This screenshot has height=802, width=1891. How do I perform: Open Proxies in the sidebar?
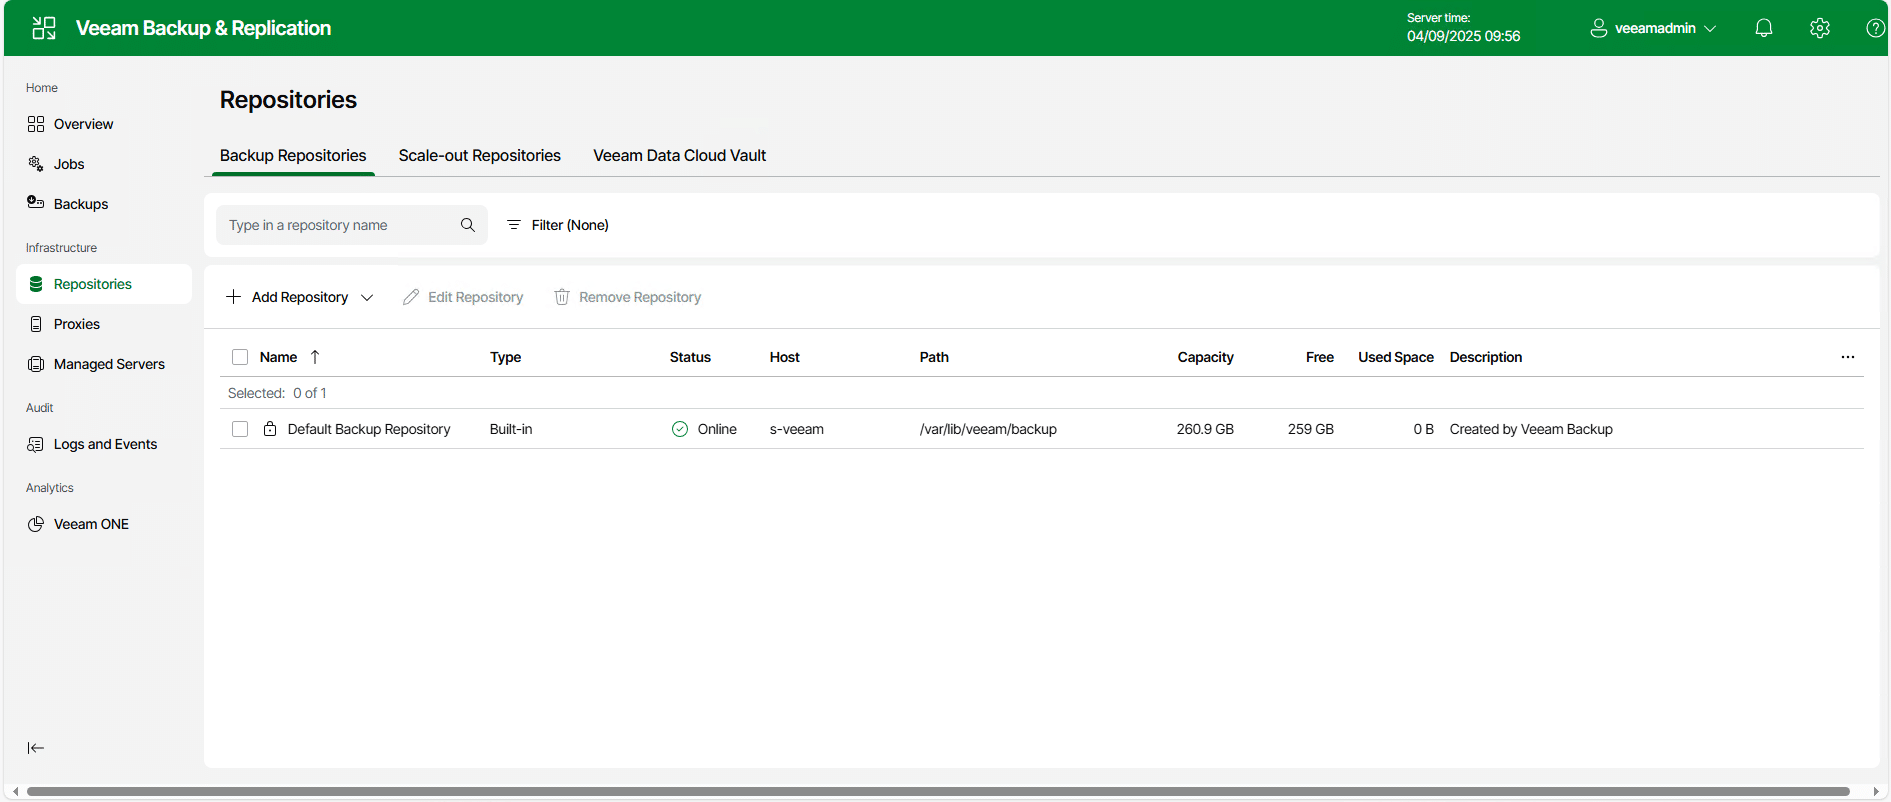coord(76,324)
